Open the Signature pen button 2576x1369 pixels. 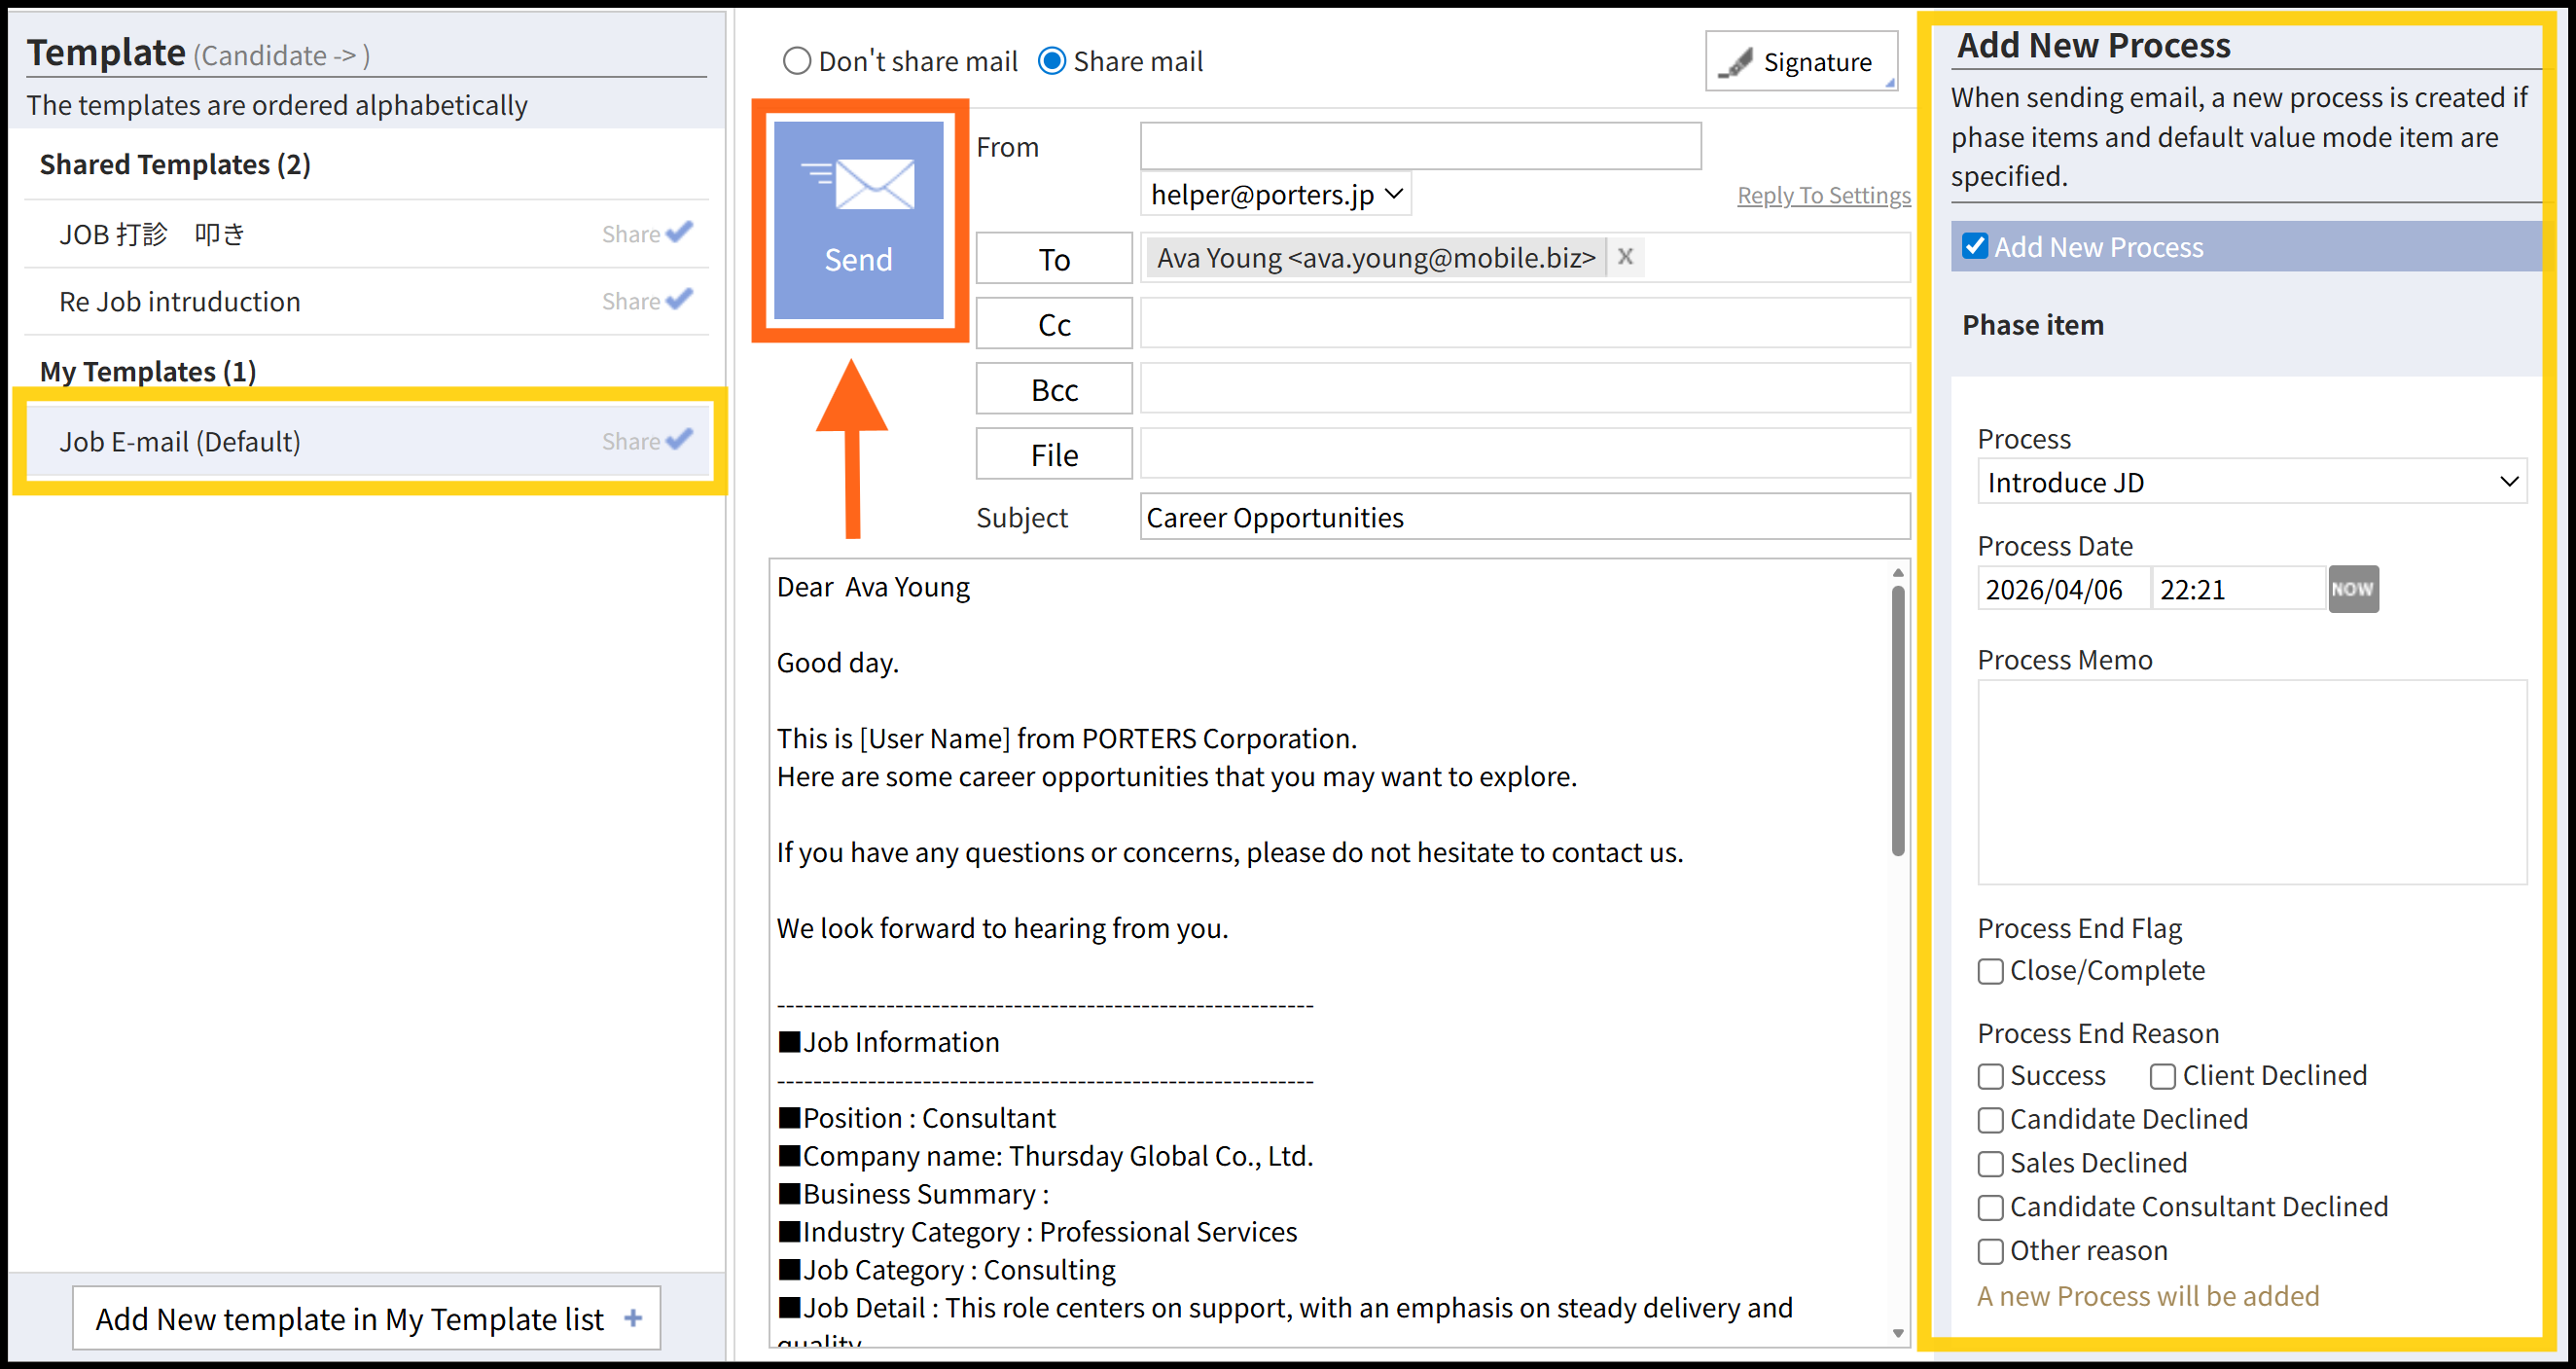pos(1800,62)
